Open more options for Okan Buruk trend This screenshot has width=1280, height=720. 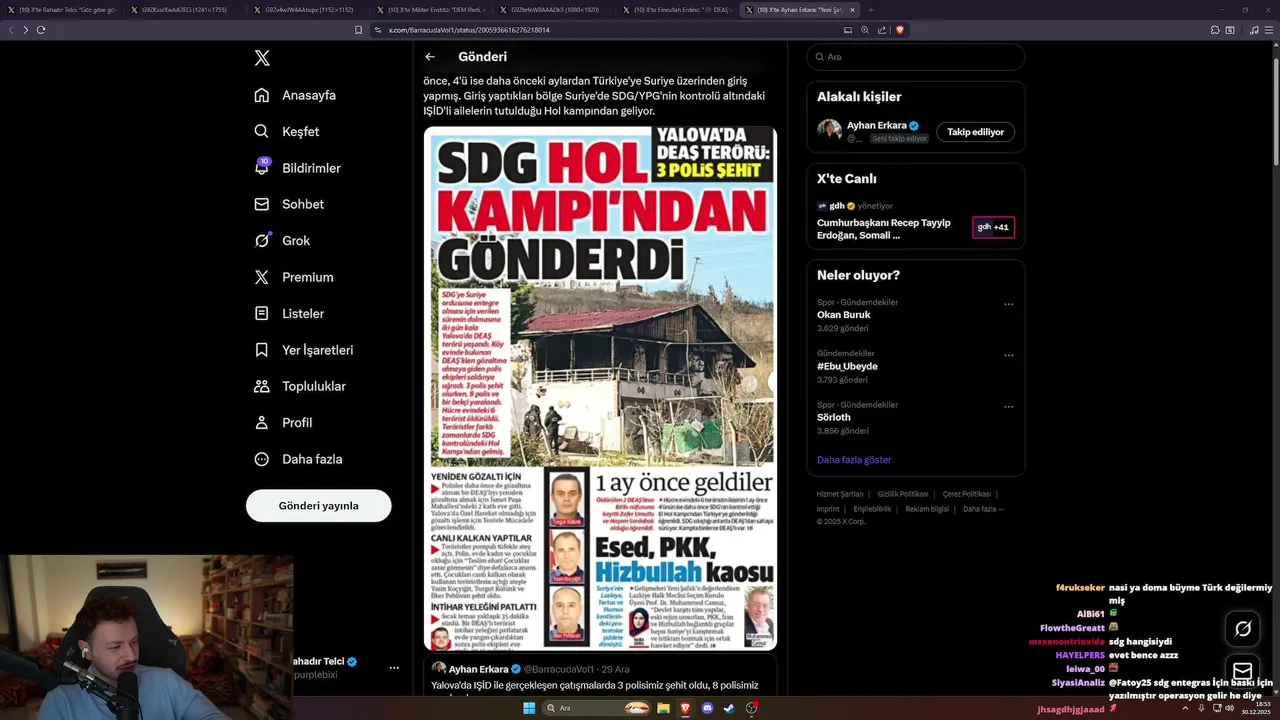[1008, 304]
